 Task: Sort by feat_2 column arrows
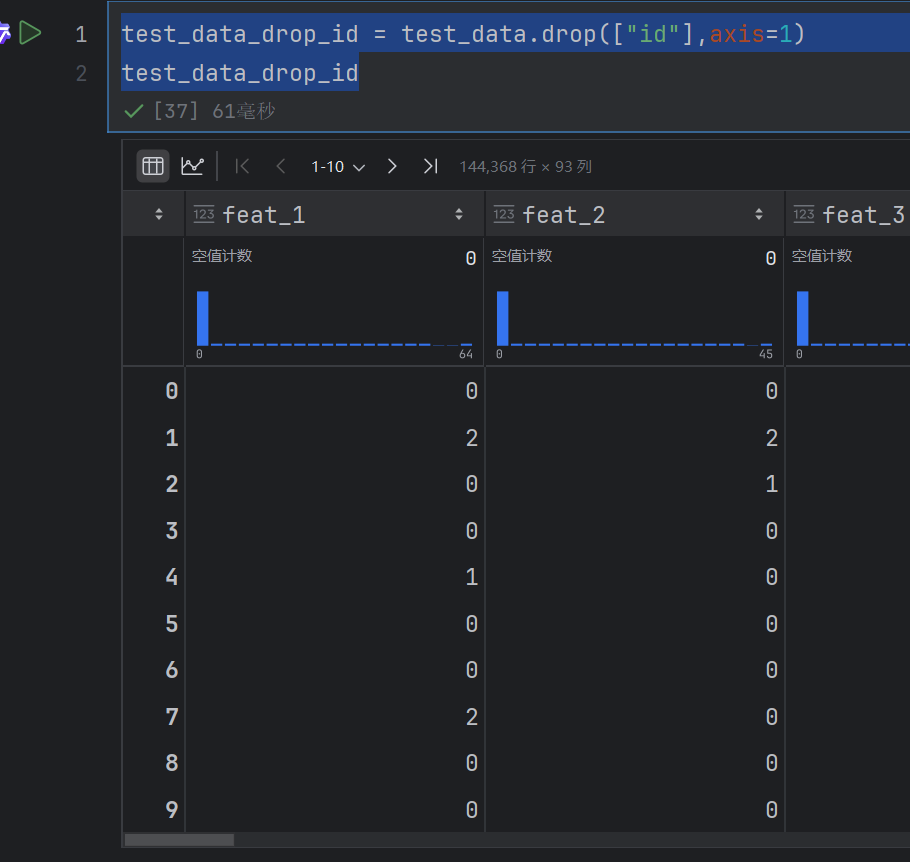759,214
